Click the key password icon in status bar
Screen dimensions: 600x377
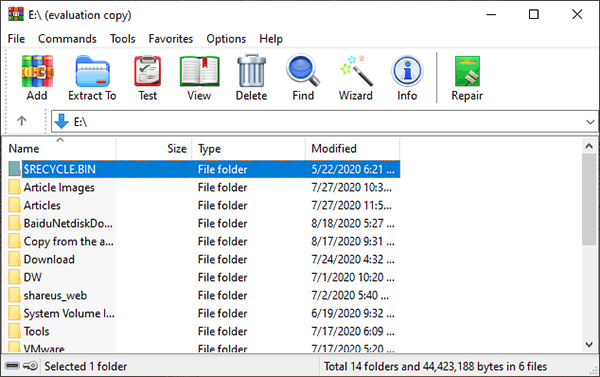pos(31,366)
